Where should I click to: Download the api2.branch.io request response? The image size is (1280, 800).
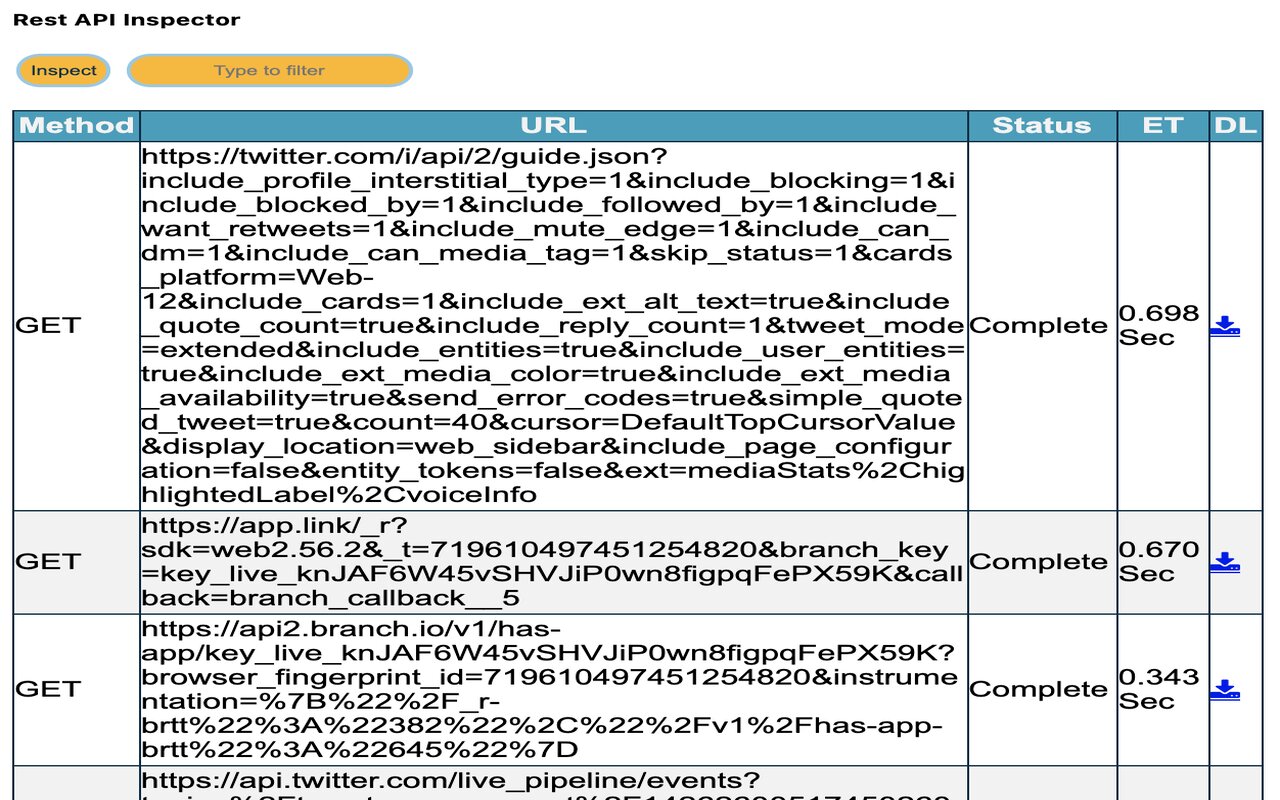pos(1225,690)
